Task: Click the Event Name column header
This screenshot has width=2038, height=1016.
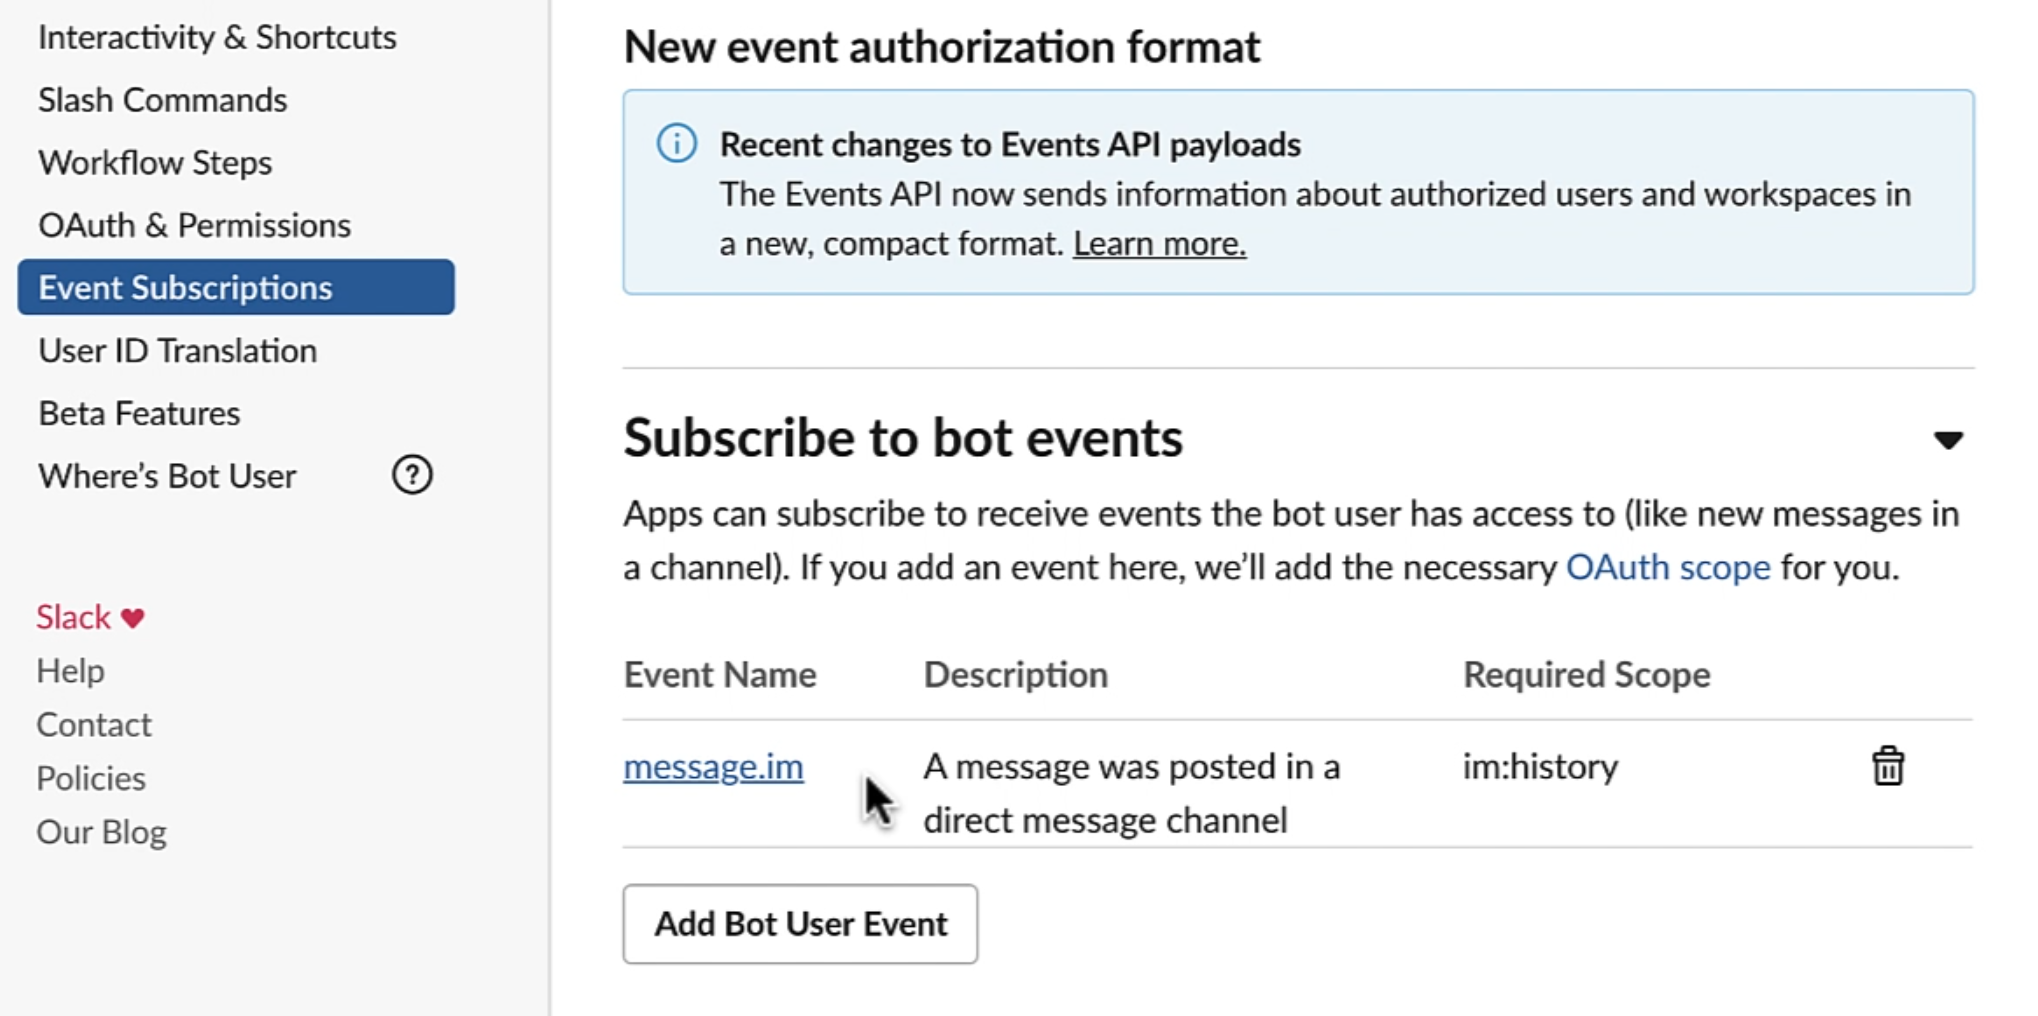Action: coord(720,675)
